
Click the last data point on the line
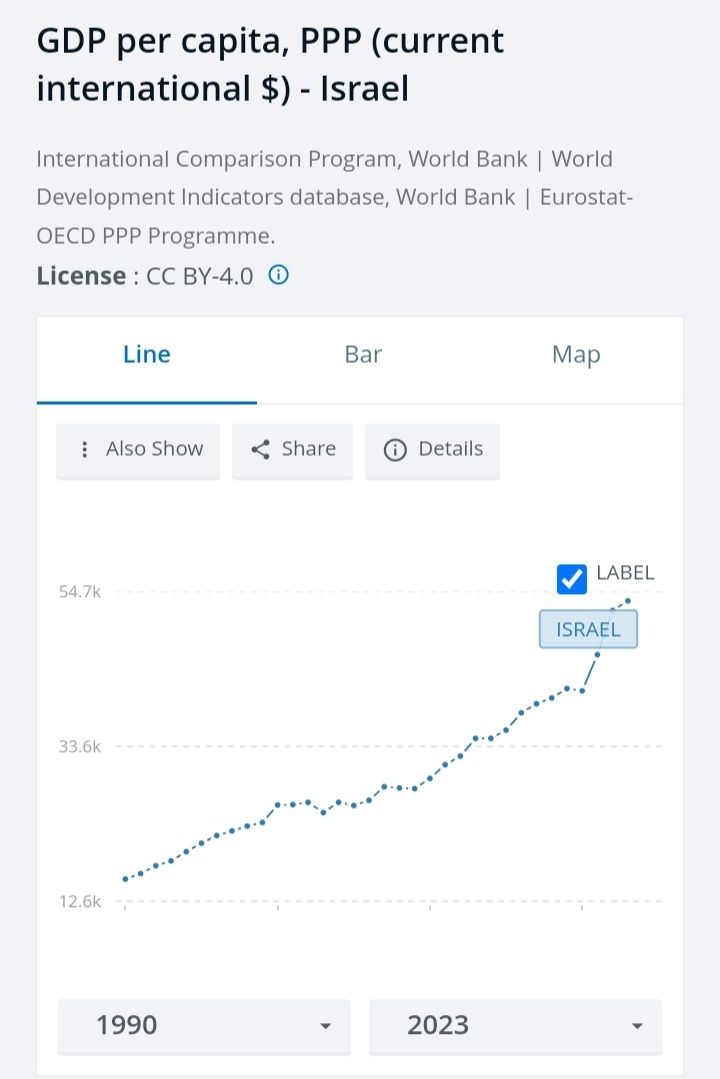click(x=628, y=601)
